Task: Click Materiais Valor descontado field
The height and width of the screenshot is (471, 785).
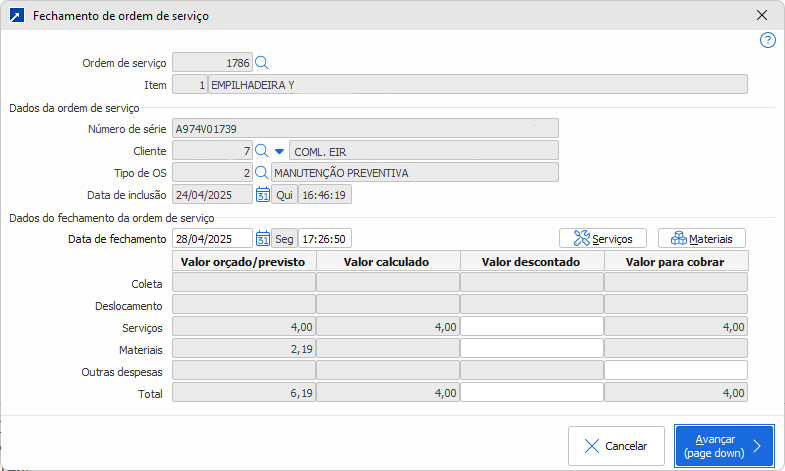Action: tap(531, 348)
